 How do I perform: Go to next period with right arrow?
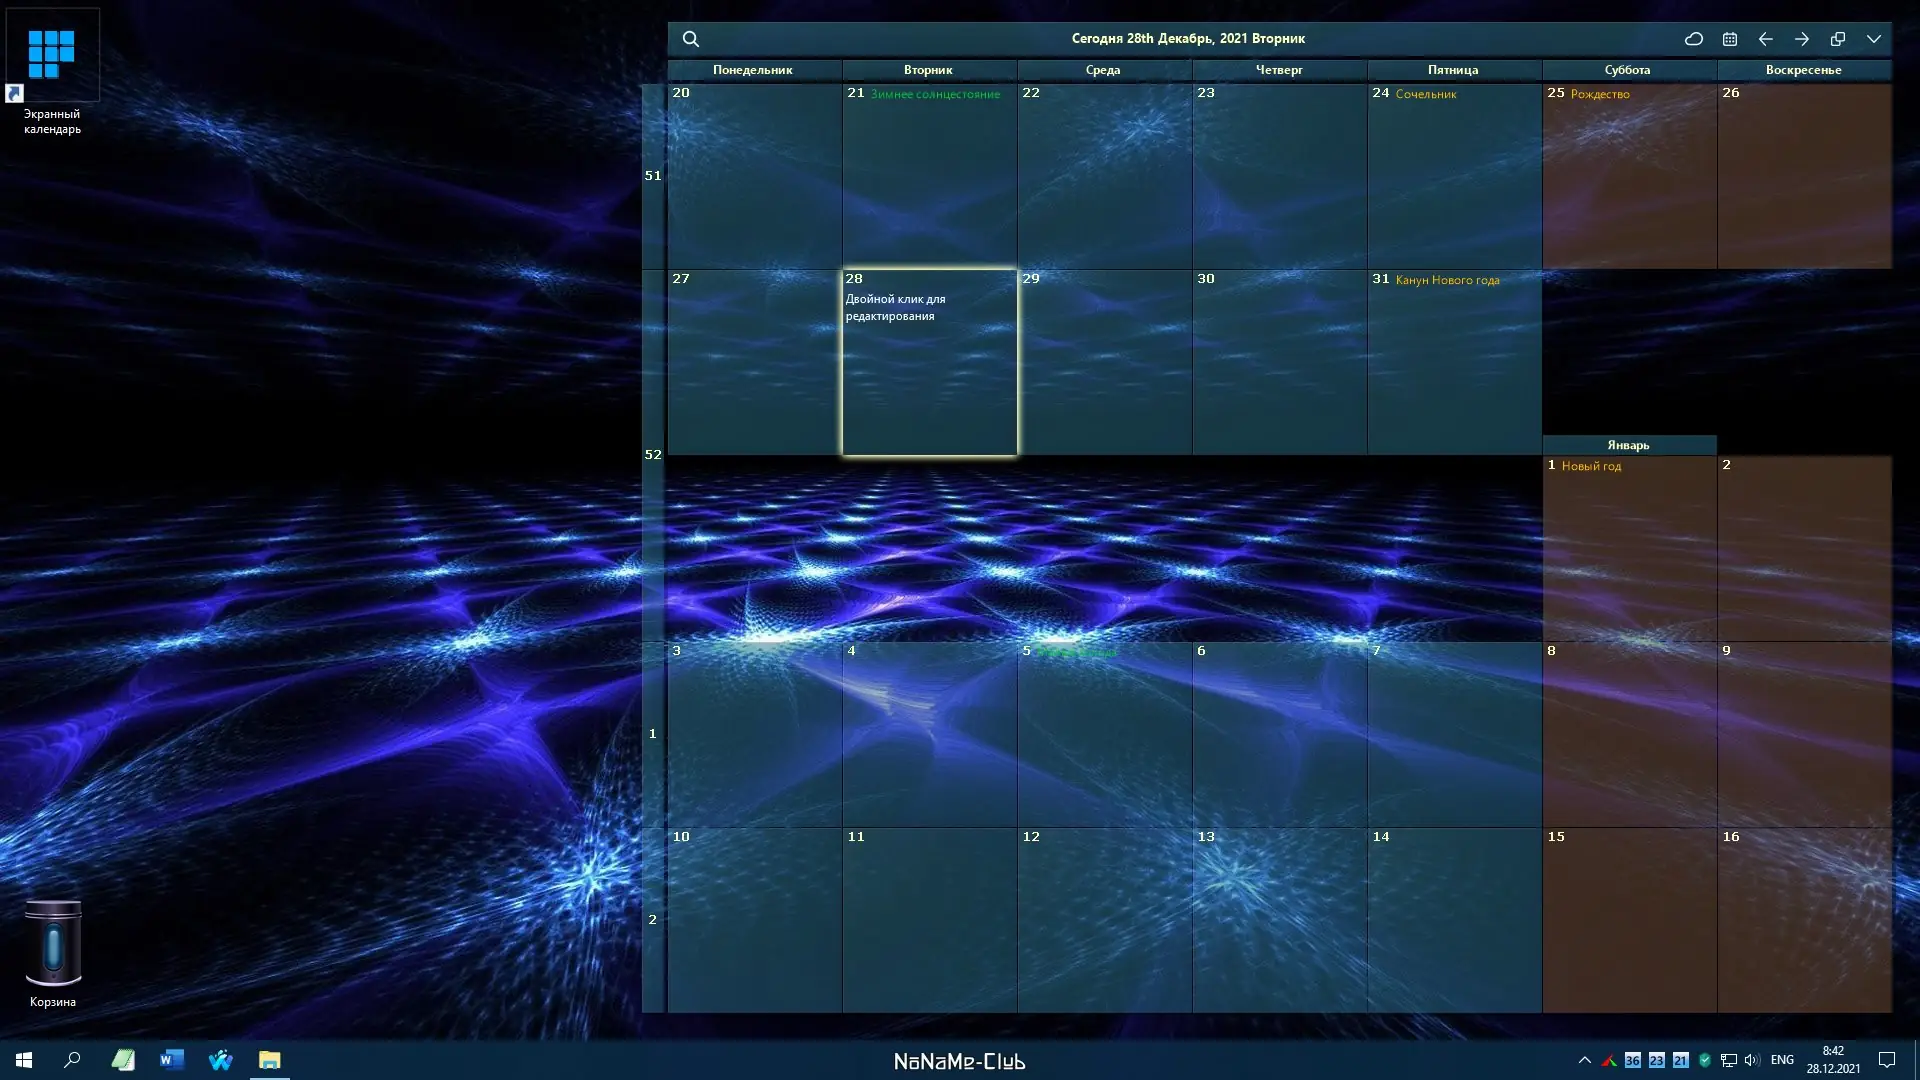pyautogui.click(x=1801, y=39)
